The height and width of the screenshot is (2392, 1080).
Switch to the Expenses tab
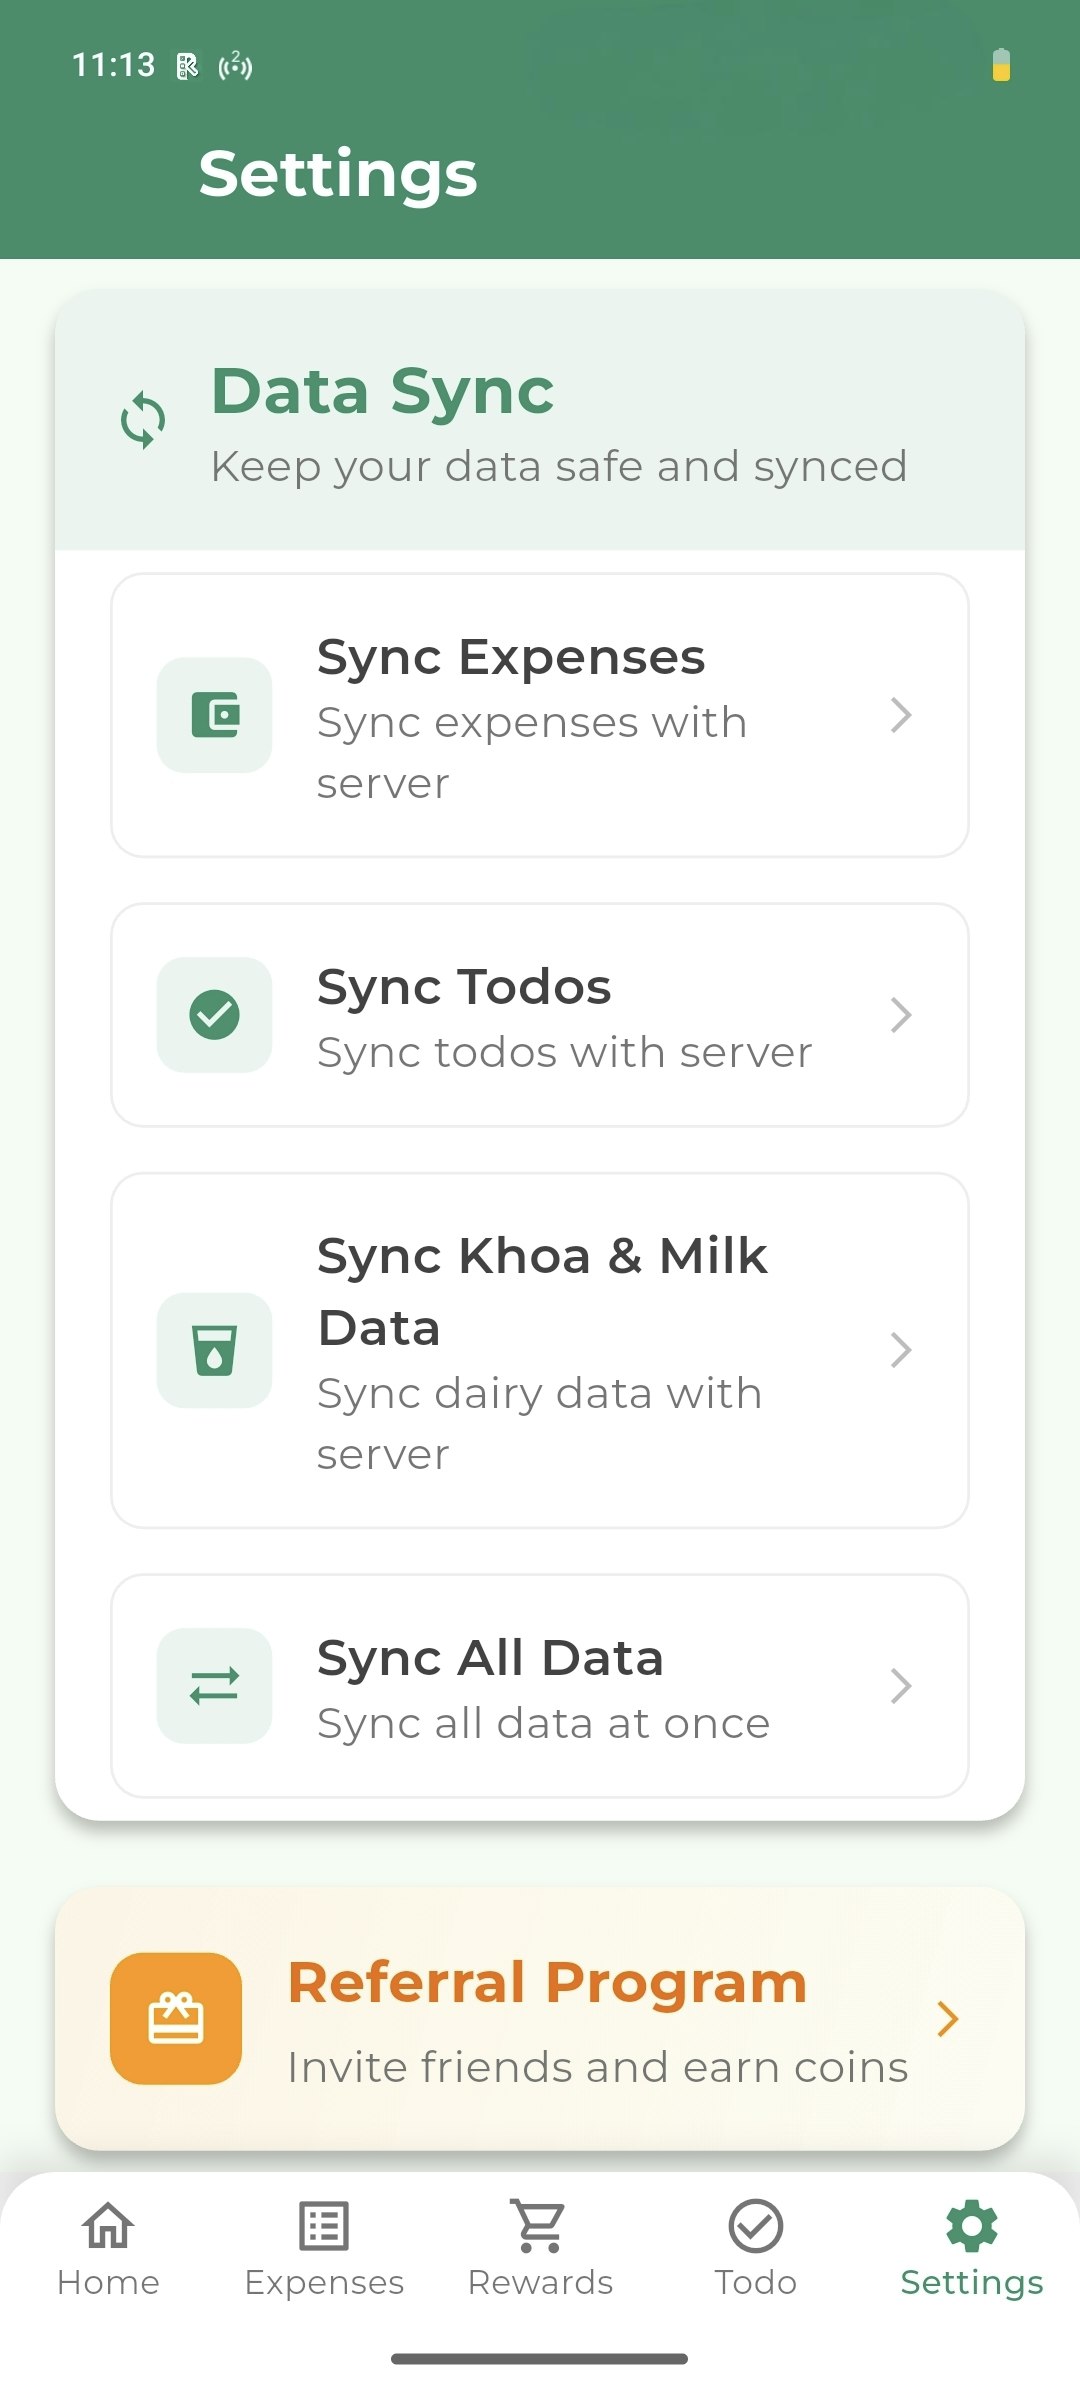[324, 2248]
